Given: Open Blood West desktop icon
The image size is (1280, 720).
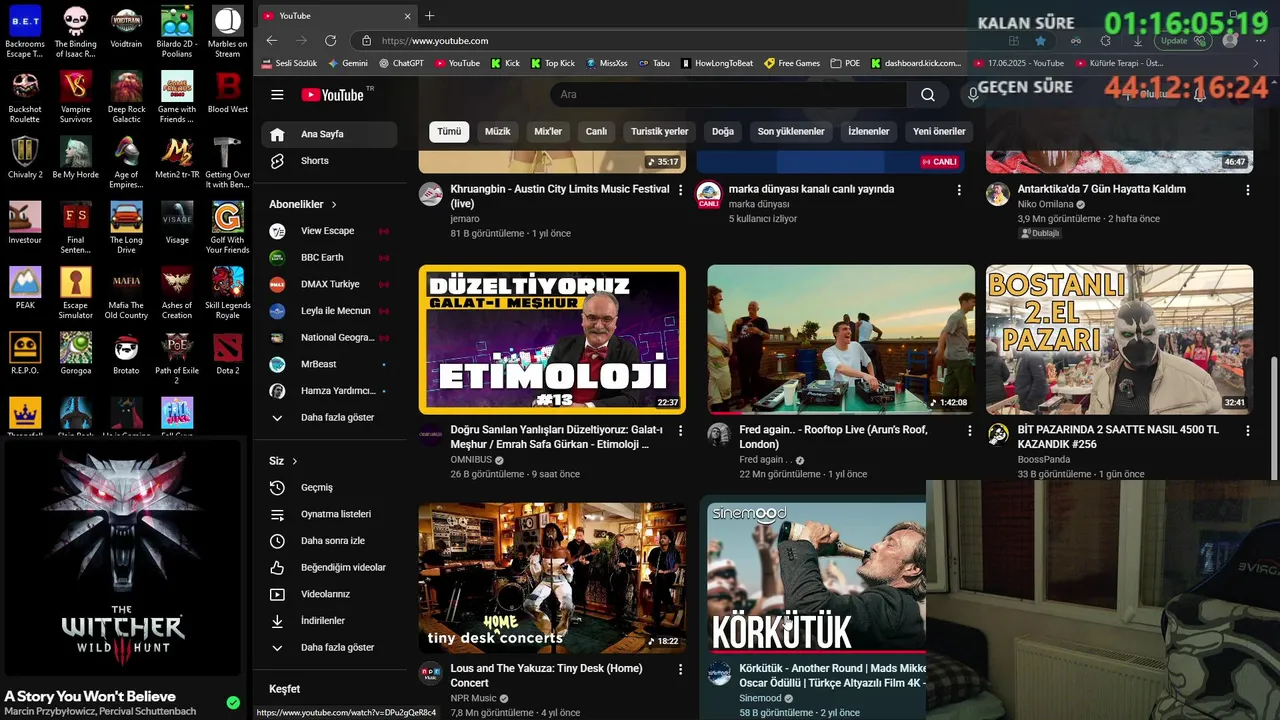Looking at the screenshot, I should tap(228, 92).
